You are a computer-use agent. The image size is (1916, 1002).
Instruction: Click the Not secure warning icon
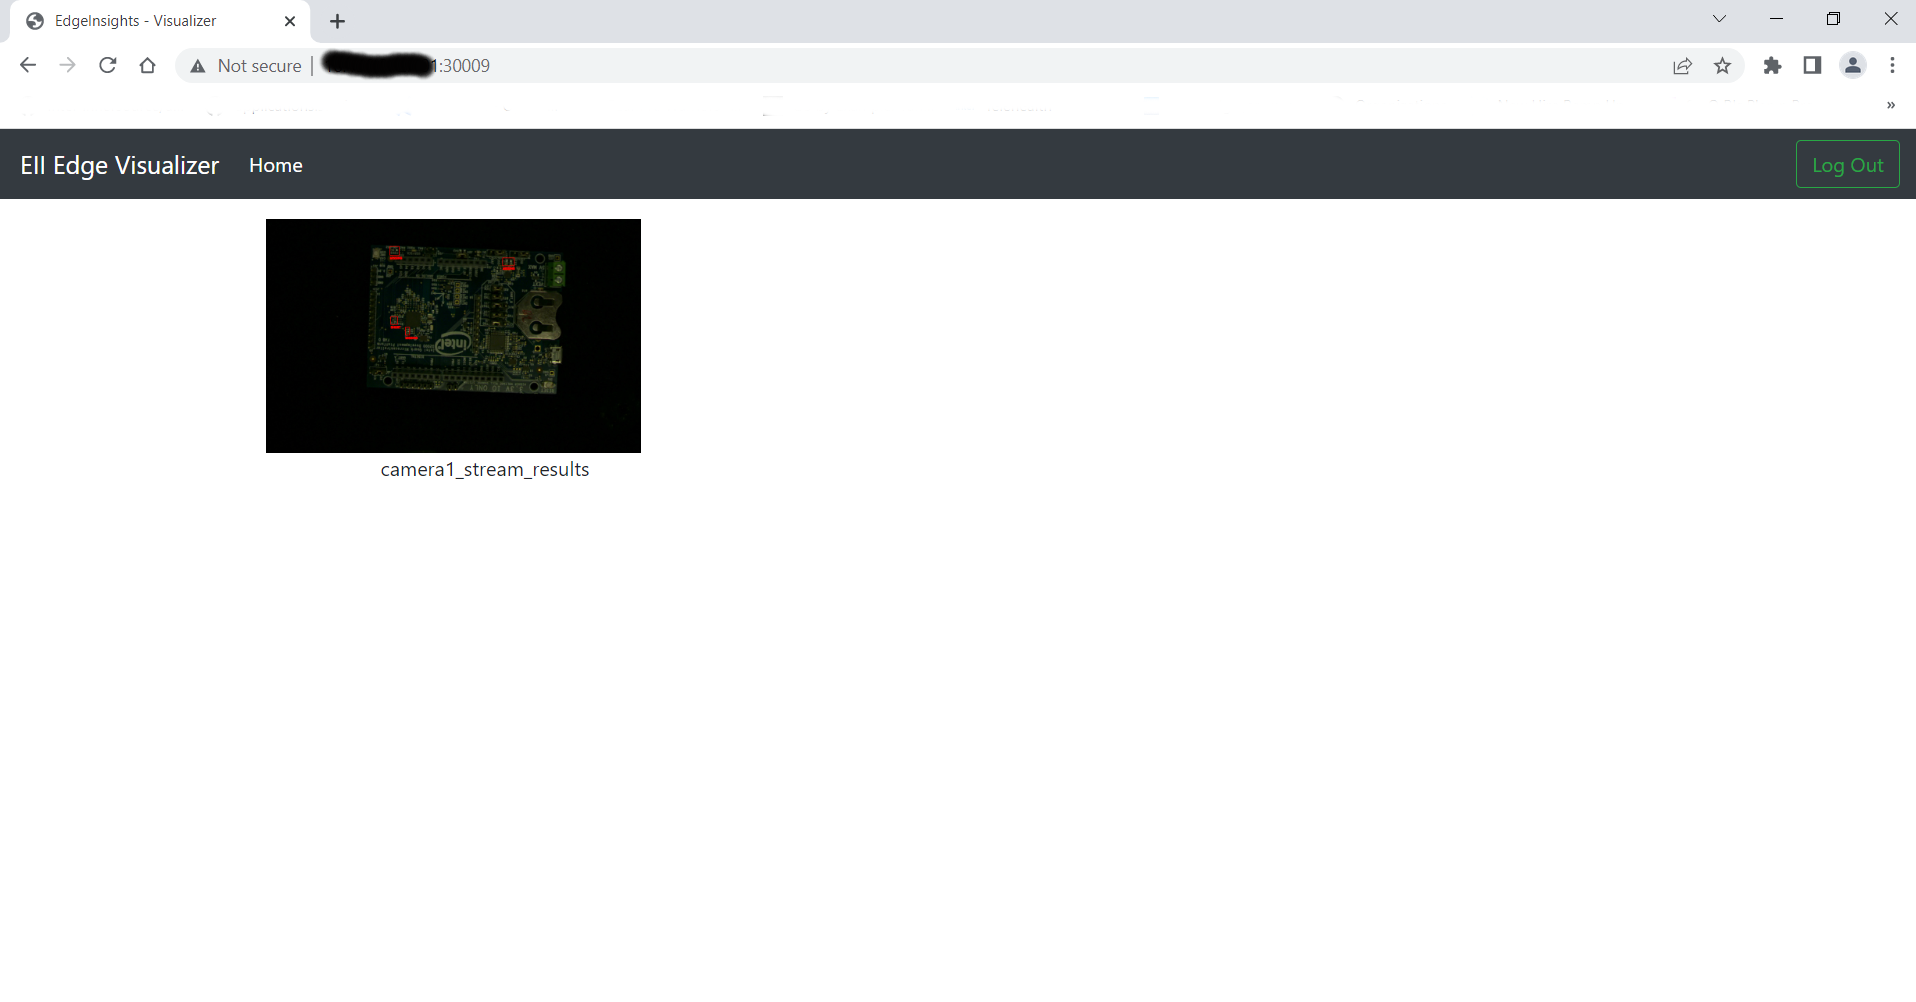[x=198, y=66]
